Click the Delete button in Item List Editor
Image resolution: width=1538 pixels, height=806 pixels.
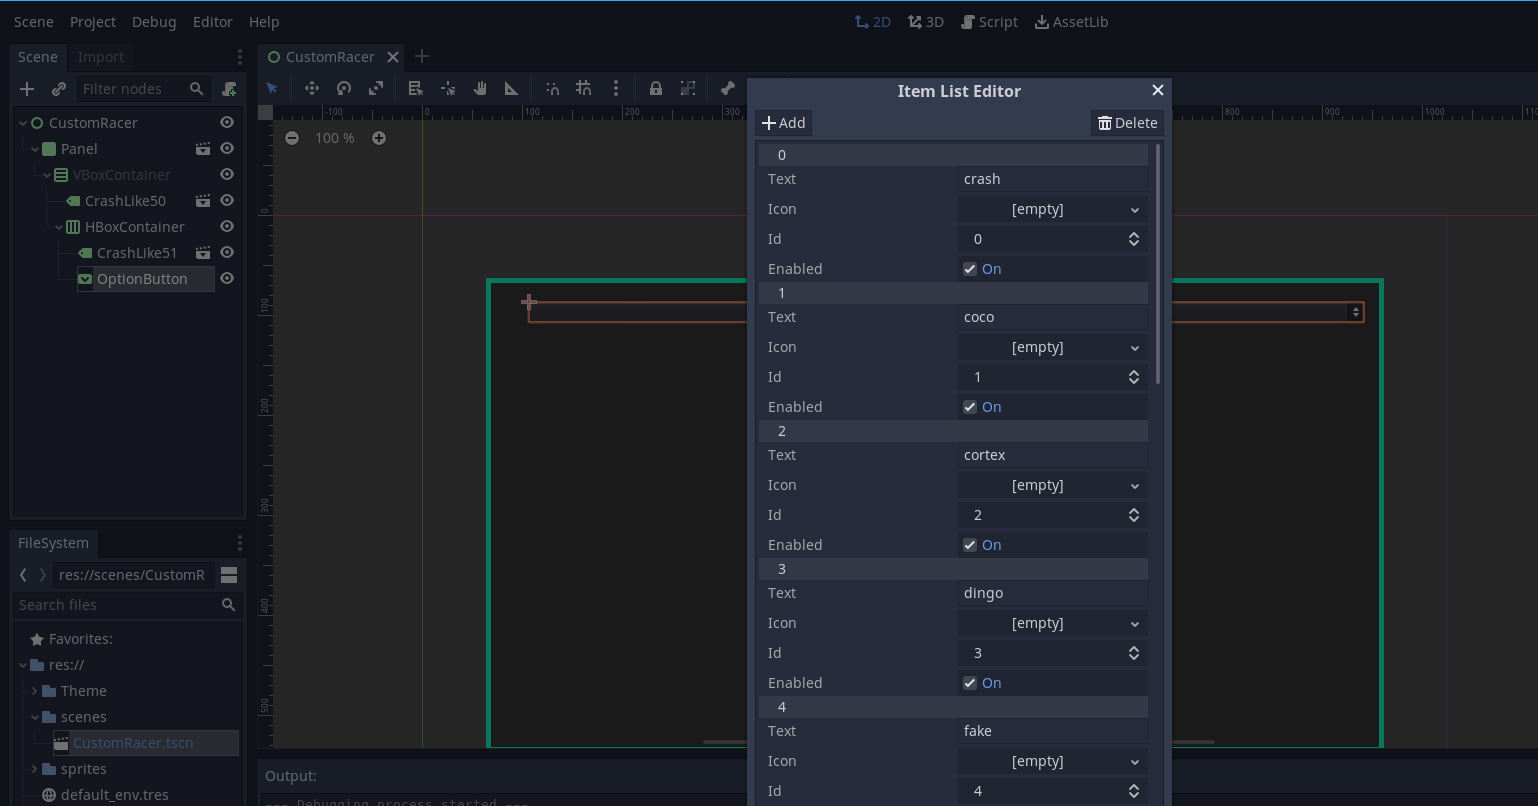coord(1127,122)
